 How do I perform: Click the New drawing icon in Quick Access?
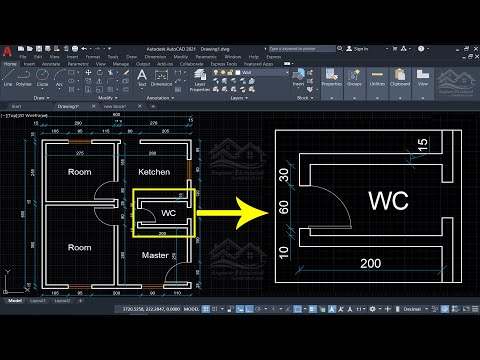(21, 49)
